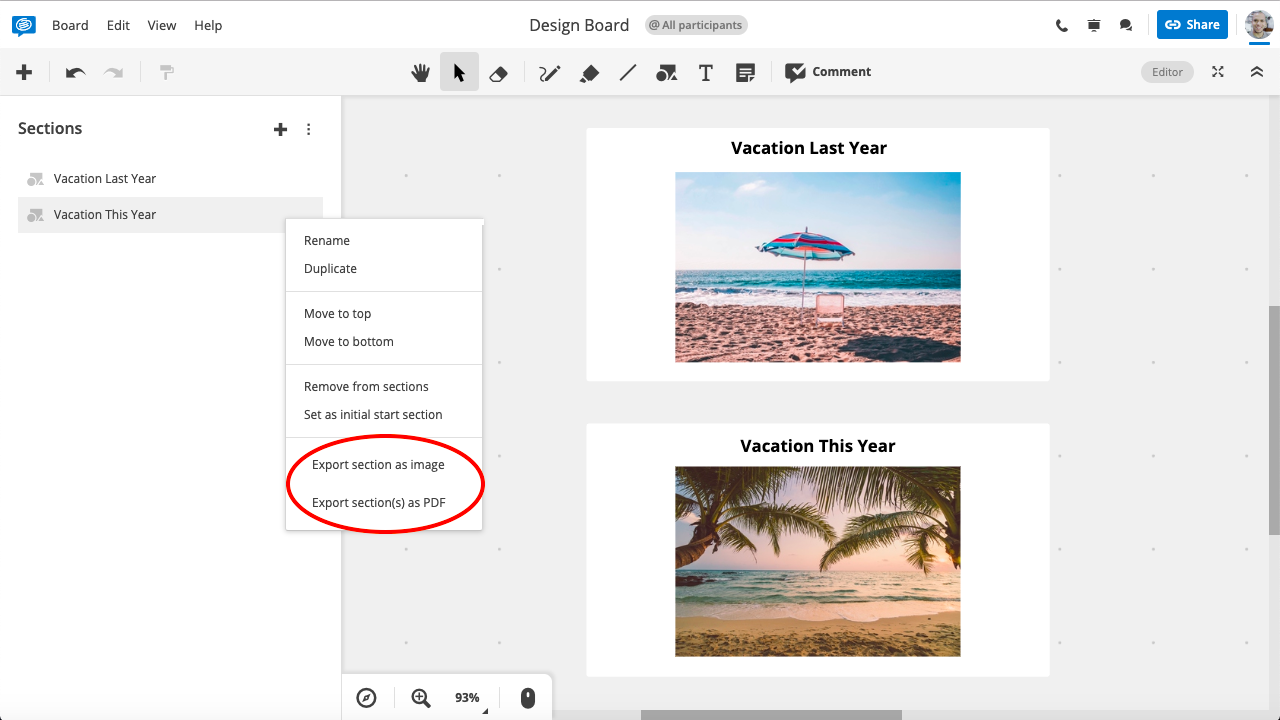Click the horizontal scrollbar at bottom
The image size is (1280, 720).
pos(770,714)
